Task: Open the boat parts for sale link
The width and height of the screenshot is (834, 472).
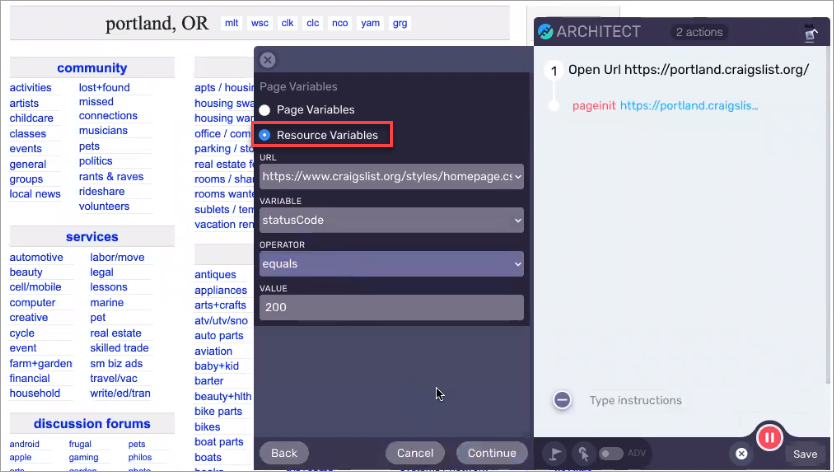Action: click(219, 442)
